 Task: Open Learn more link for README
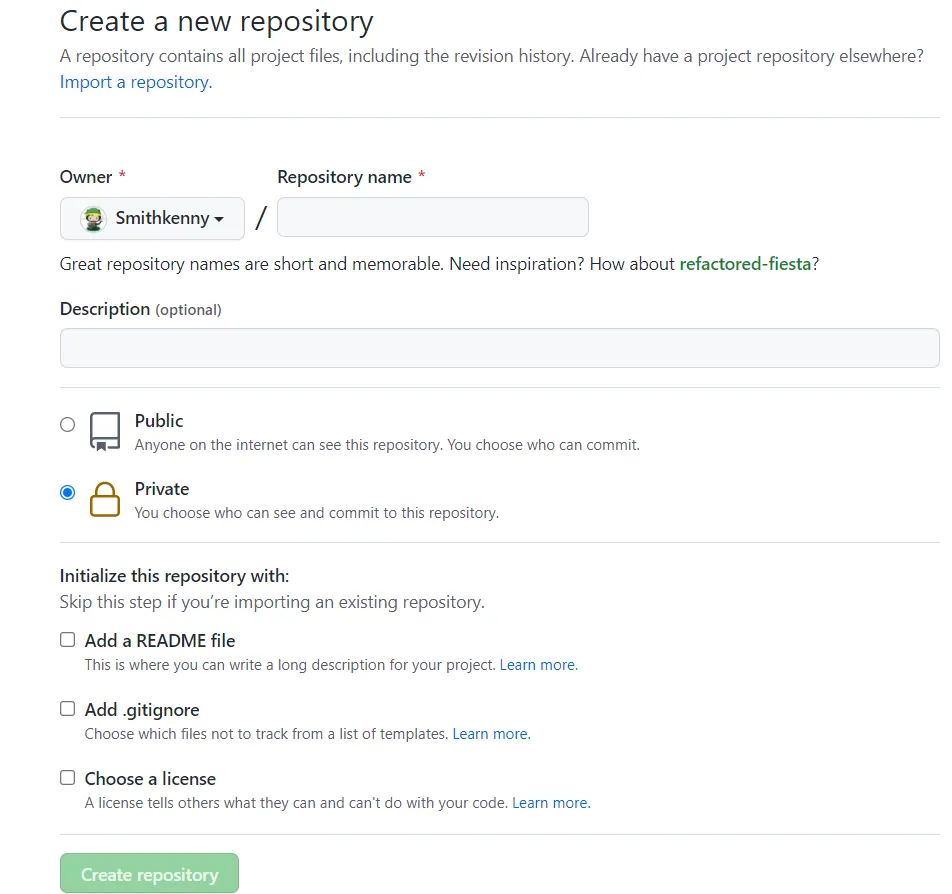coord(538,665)
